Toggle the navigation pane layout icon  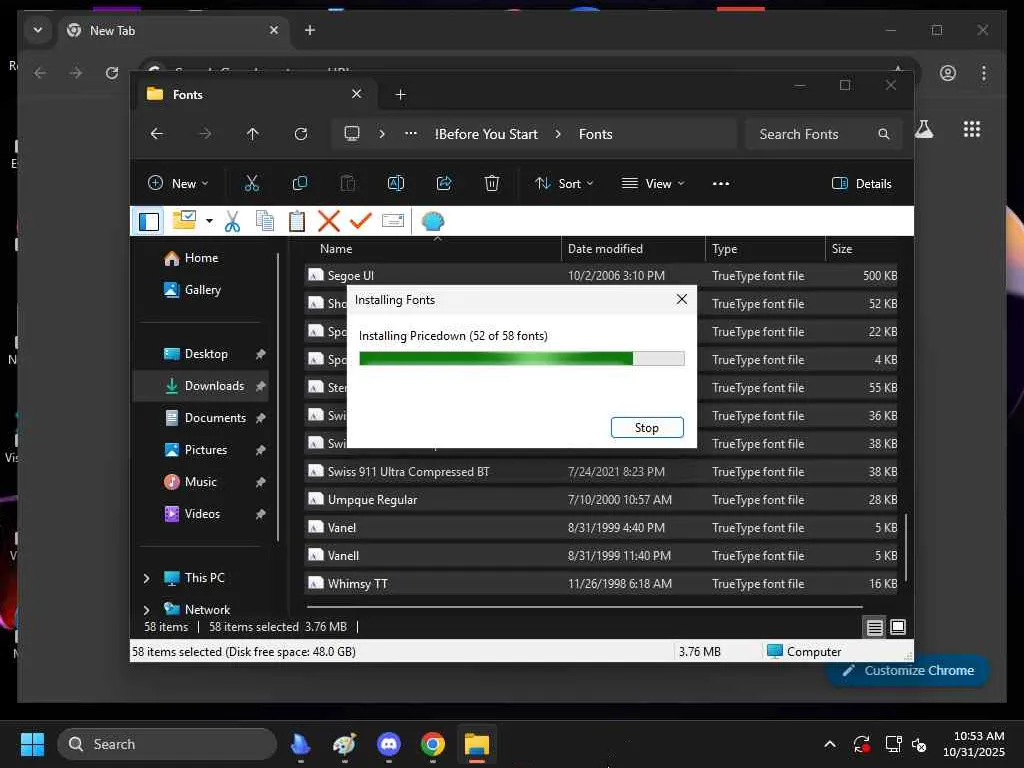click(x=149, y=221)
